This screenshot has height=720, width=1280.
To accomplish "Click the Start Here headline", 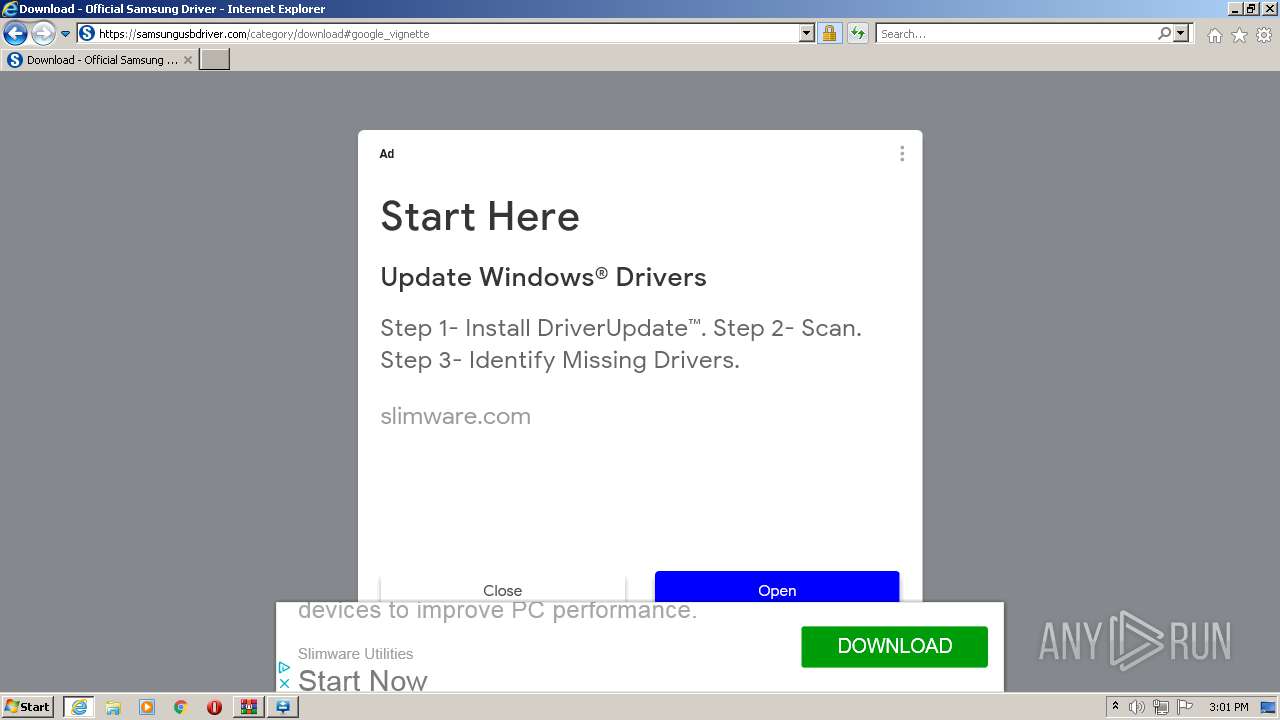I will (480, 216).
